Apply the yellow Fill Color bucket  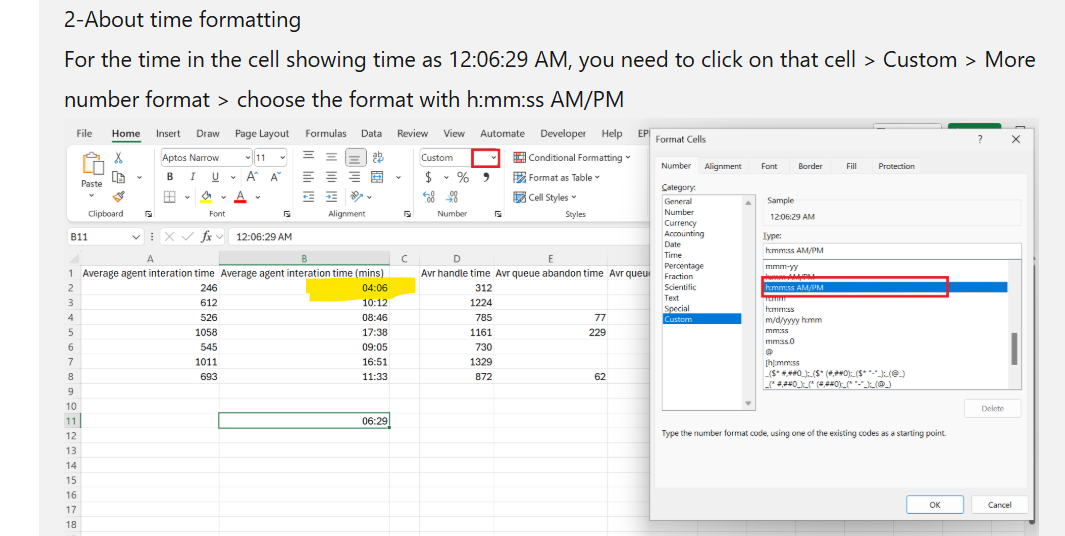point(207,197)
